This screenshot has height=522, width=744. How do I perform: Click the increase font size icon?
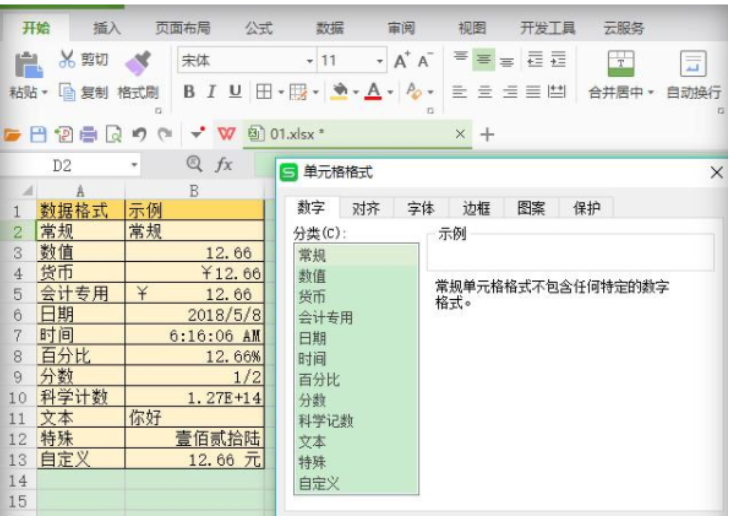coord(401,61)
